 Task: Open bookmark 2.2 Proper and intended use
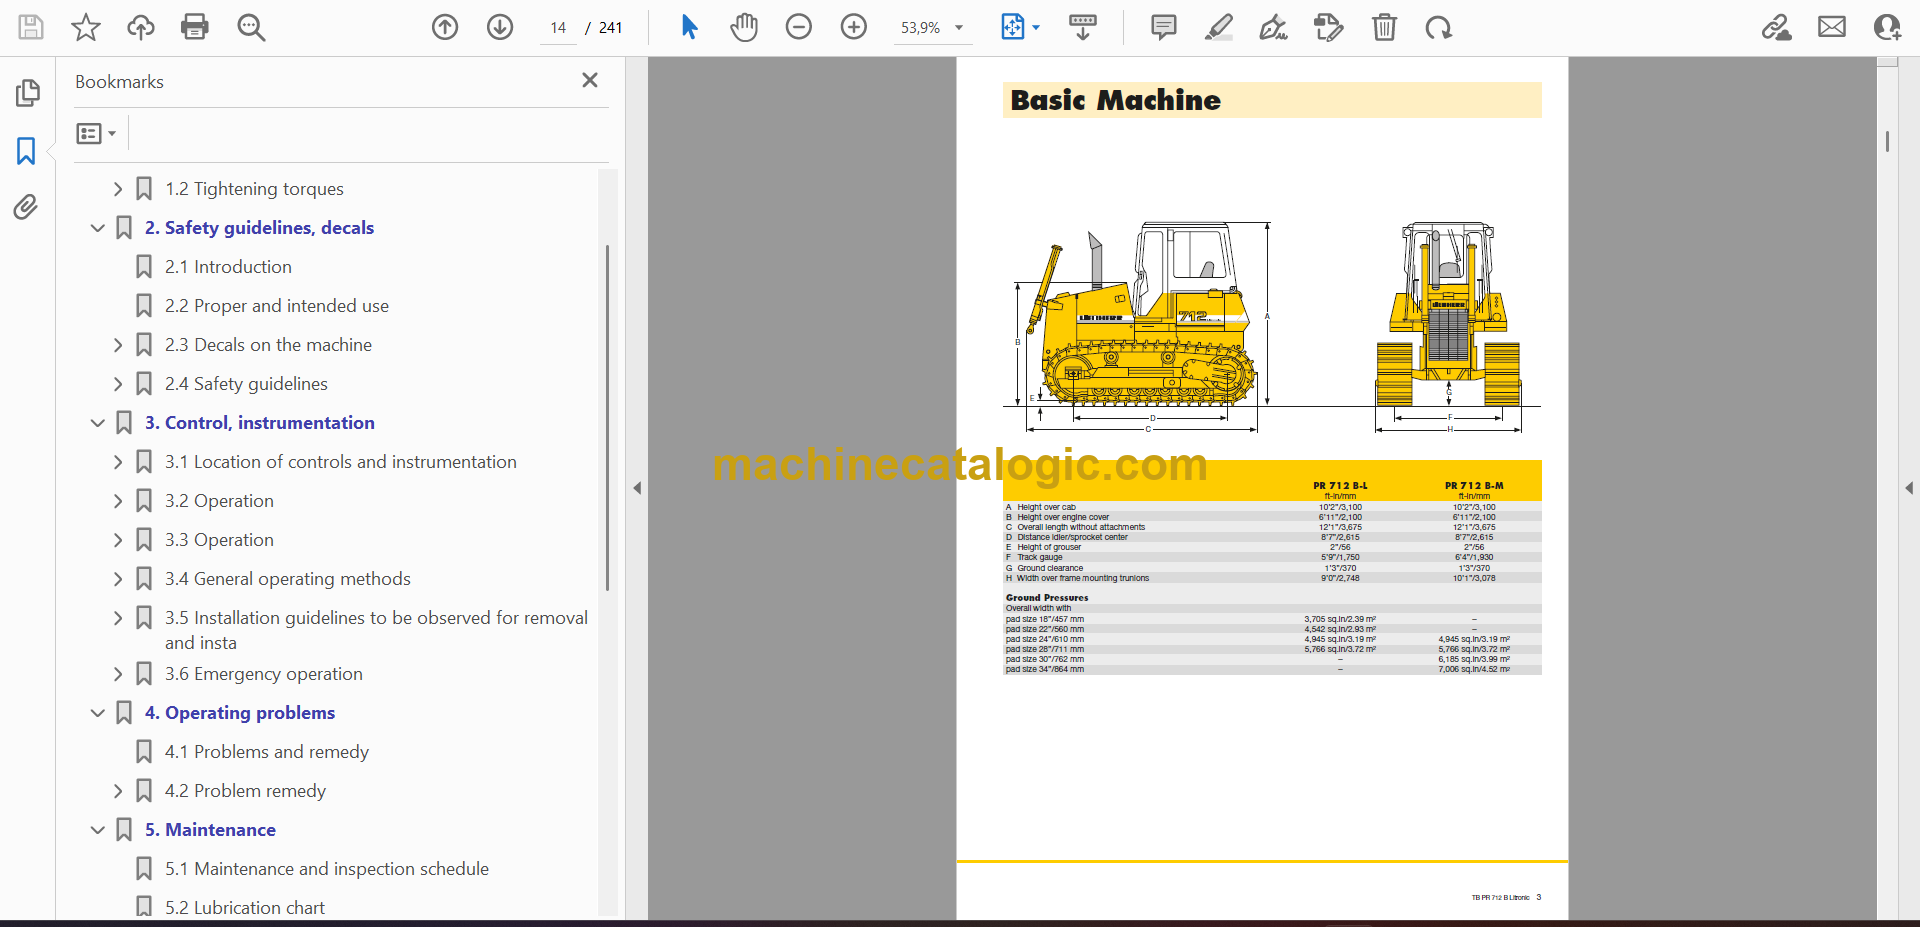click(277, 306)
